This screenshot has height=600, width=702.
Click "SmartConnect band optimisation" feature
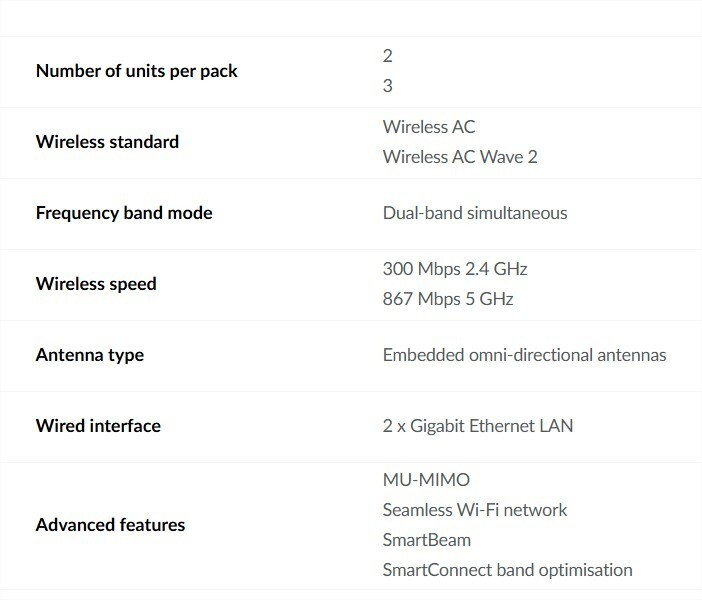[x=507, y=570]
